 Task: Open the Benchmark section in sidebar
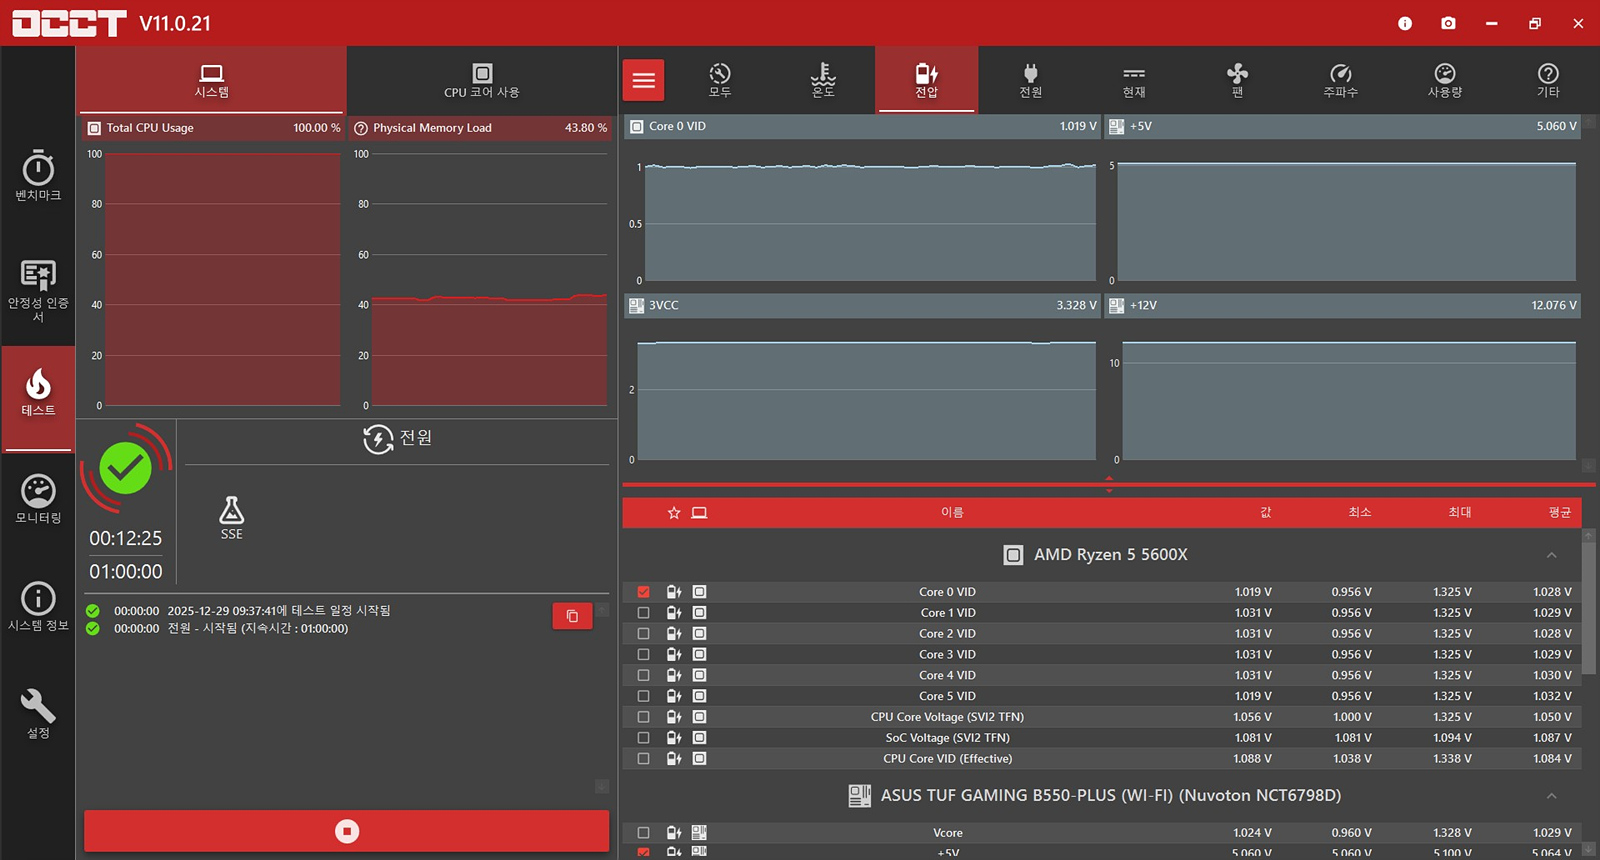38,175
